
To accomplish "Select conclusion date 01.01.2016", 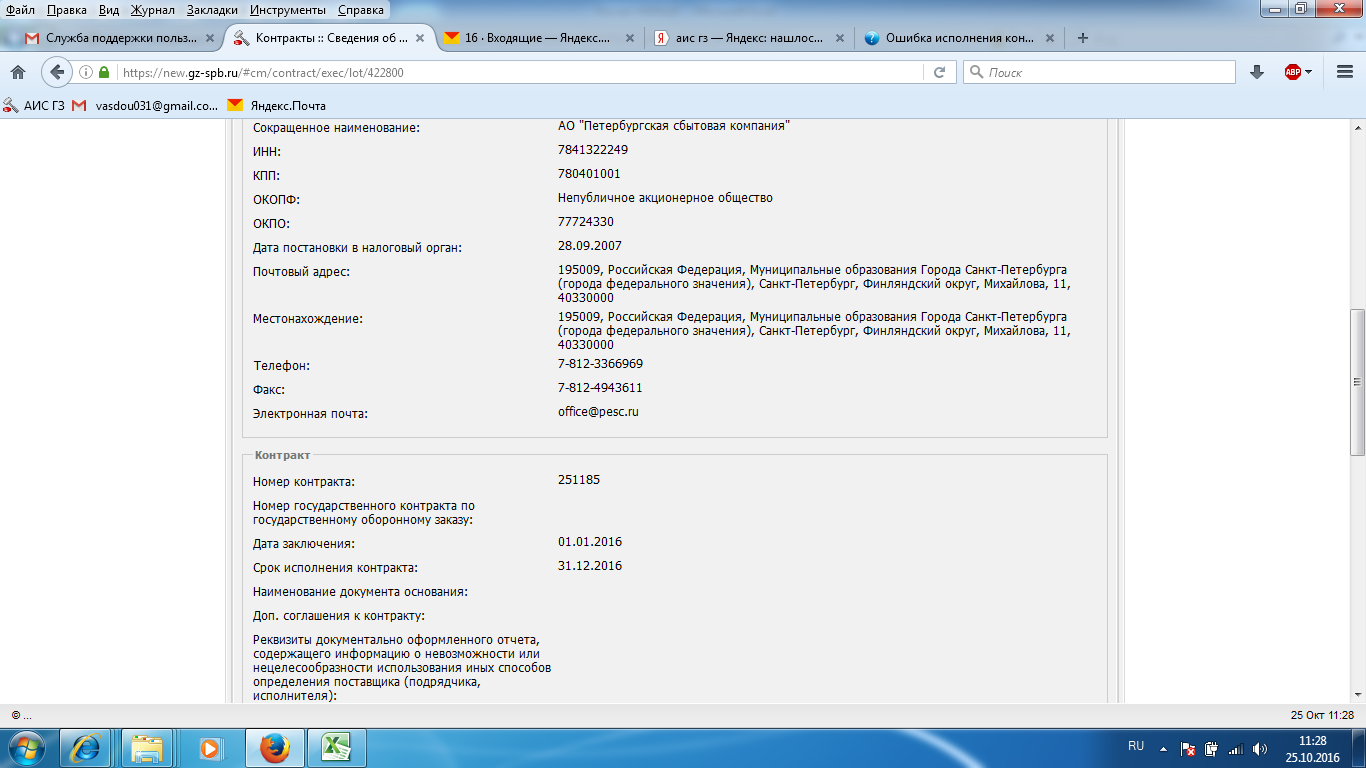I will pos(590,542).
